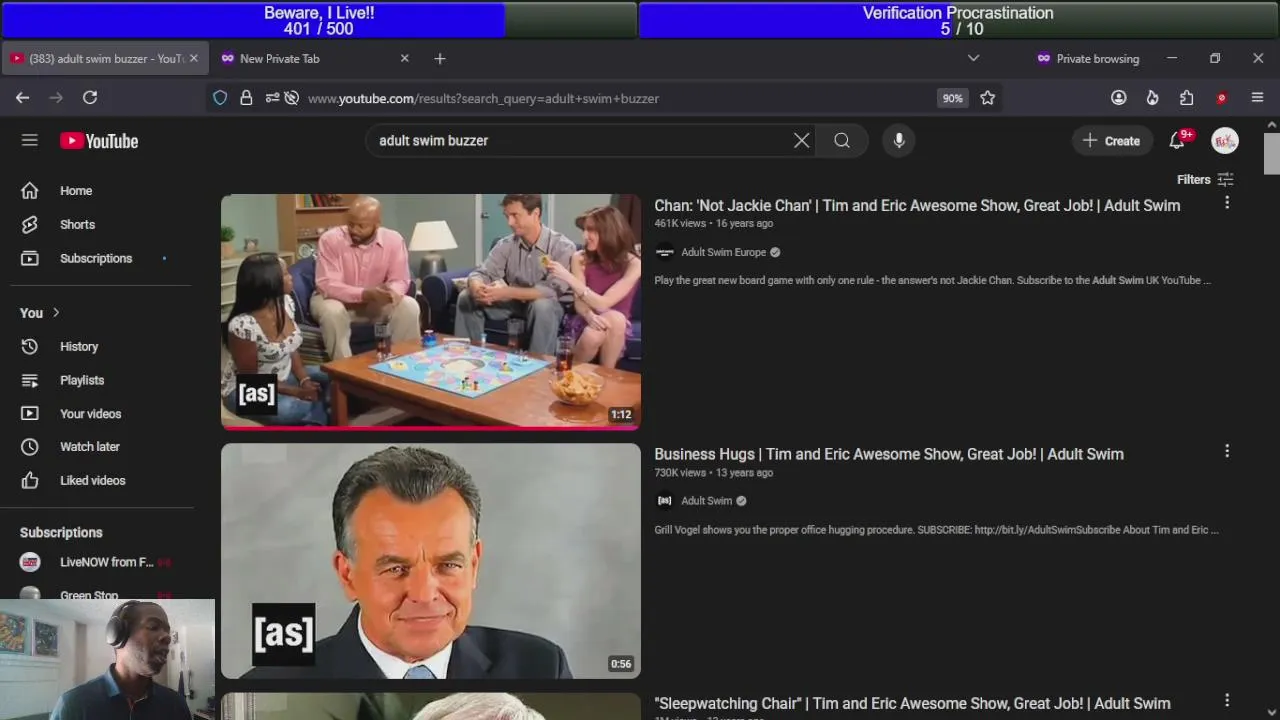Click the Create button

click(x=1111, y=141)
